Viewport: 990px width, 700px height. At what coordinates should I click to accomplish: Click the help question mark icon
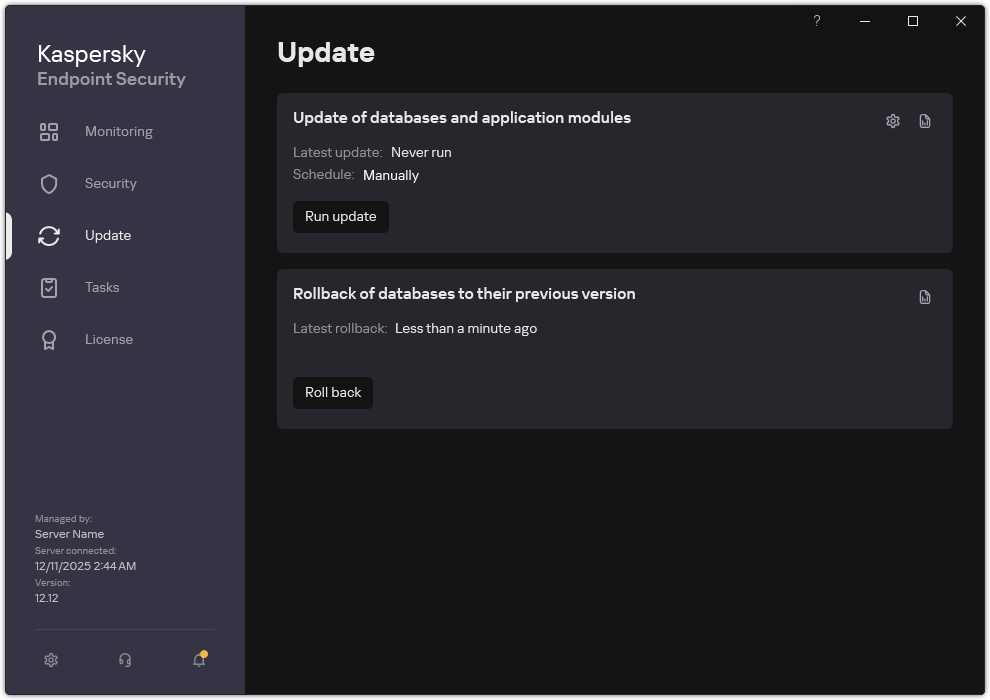(x=816, y=21)
